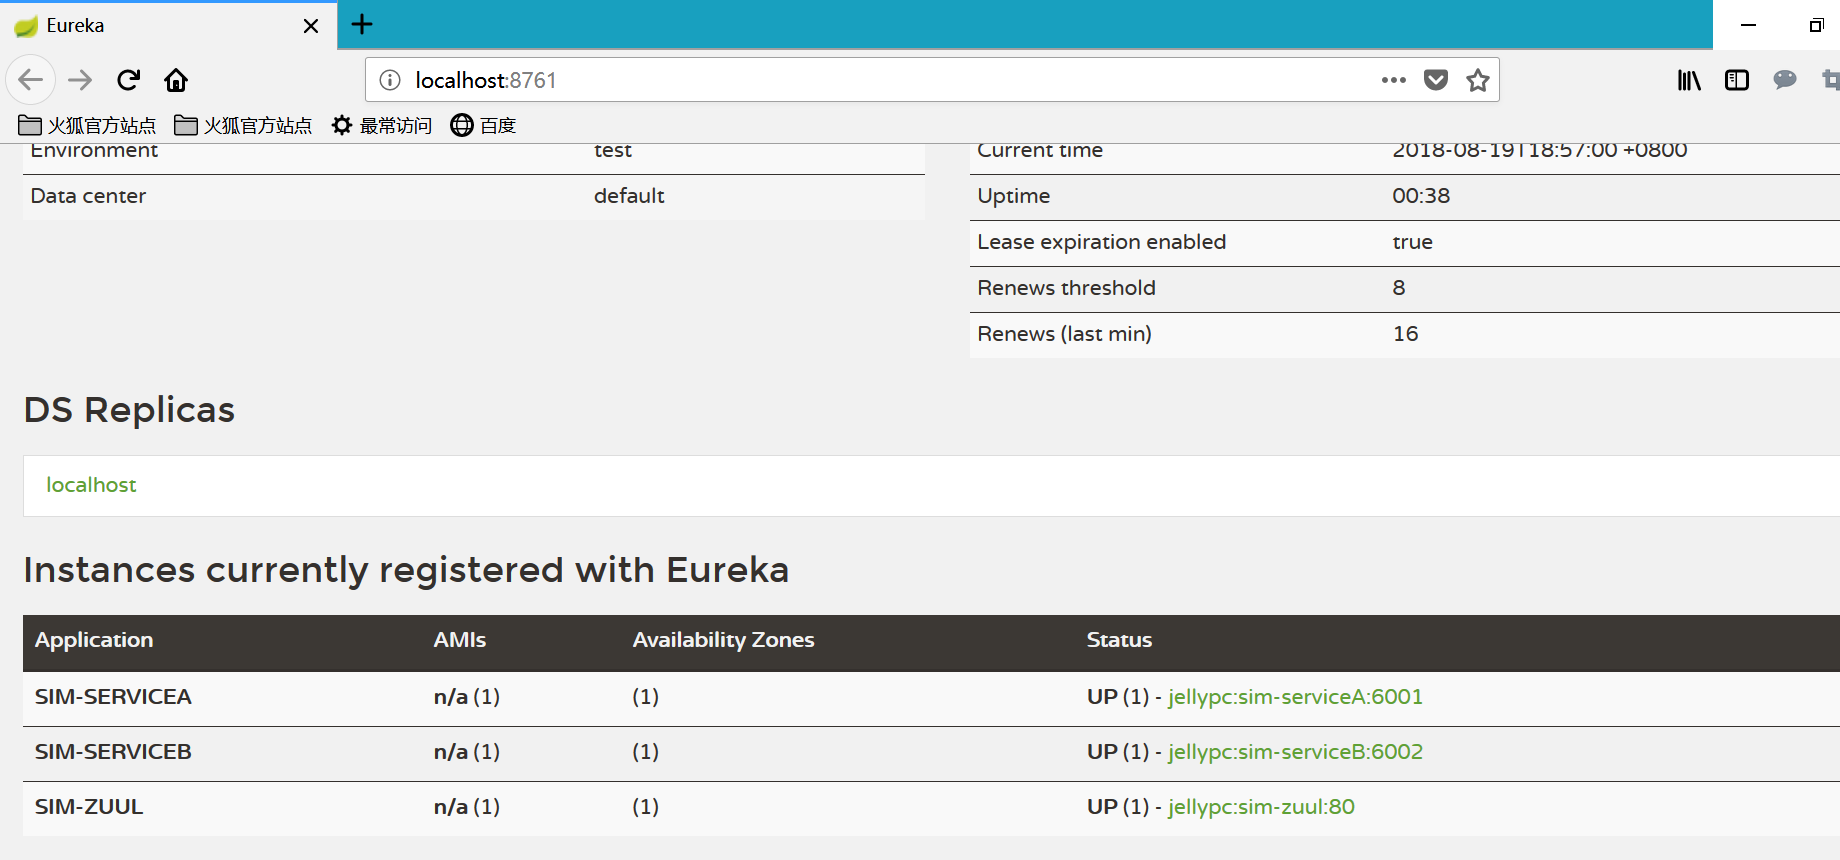Reload the Eureka page
This screenshot has height=860, width=1840.
tap(128, 80)
